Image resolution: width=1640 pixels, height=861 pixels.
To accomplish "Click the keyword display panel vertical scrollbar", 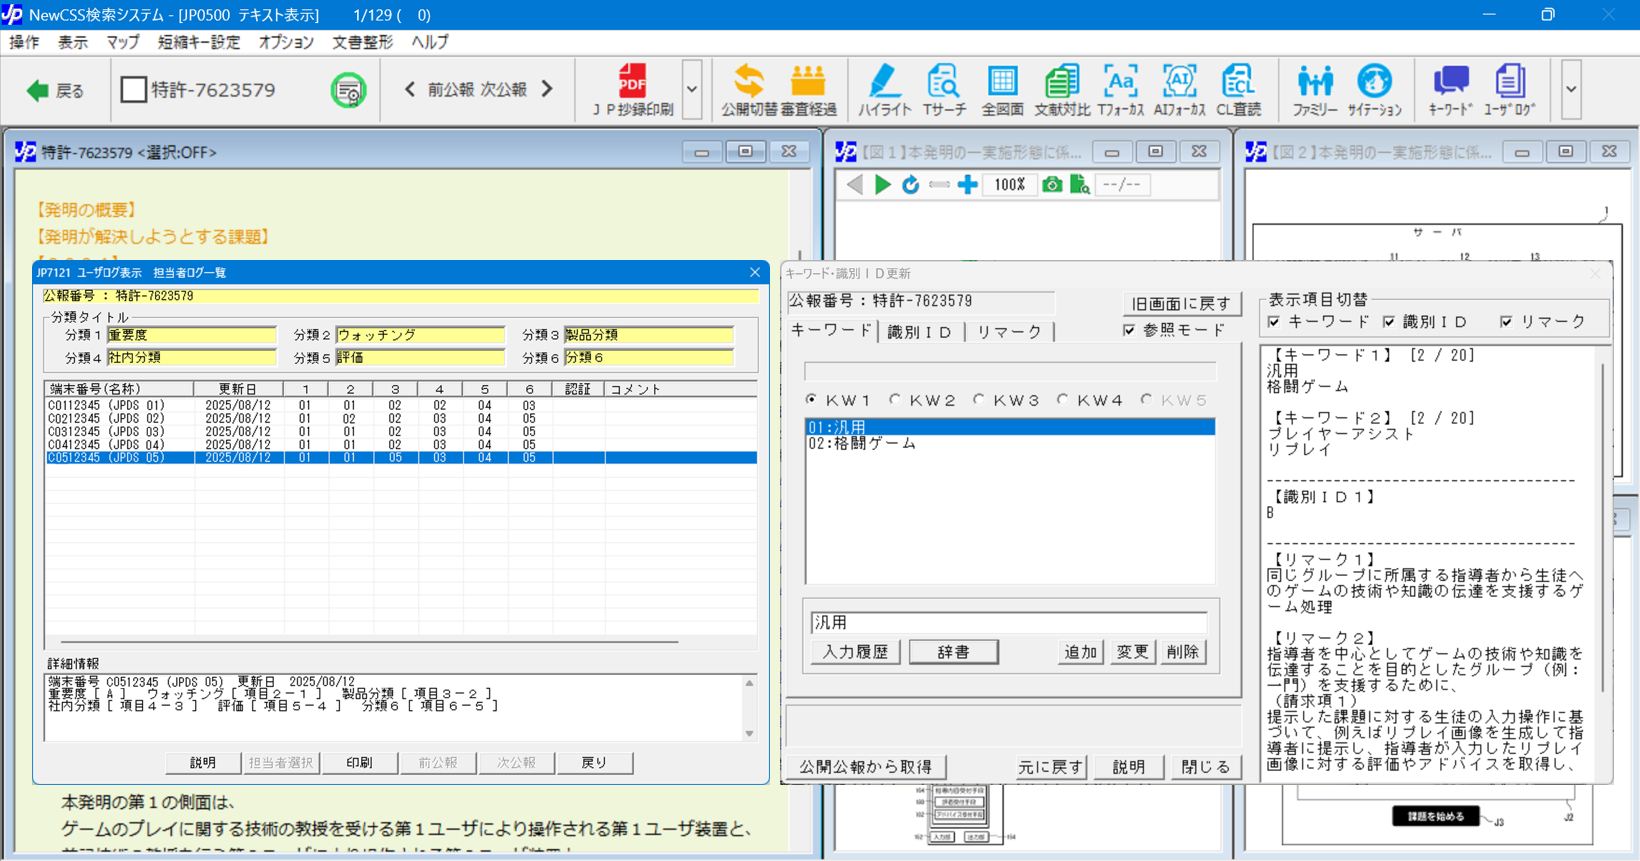I will pos(1603,527).
